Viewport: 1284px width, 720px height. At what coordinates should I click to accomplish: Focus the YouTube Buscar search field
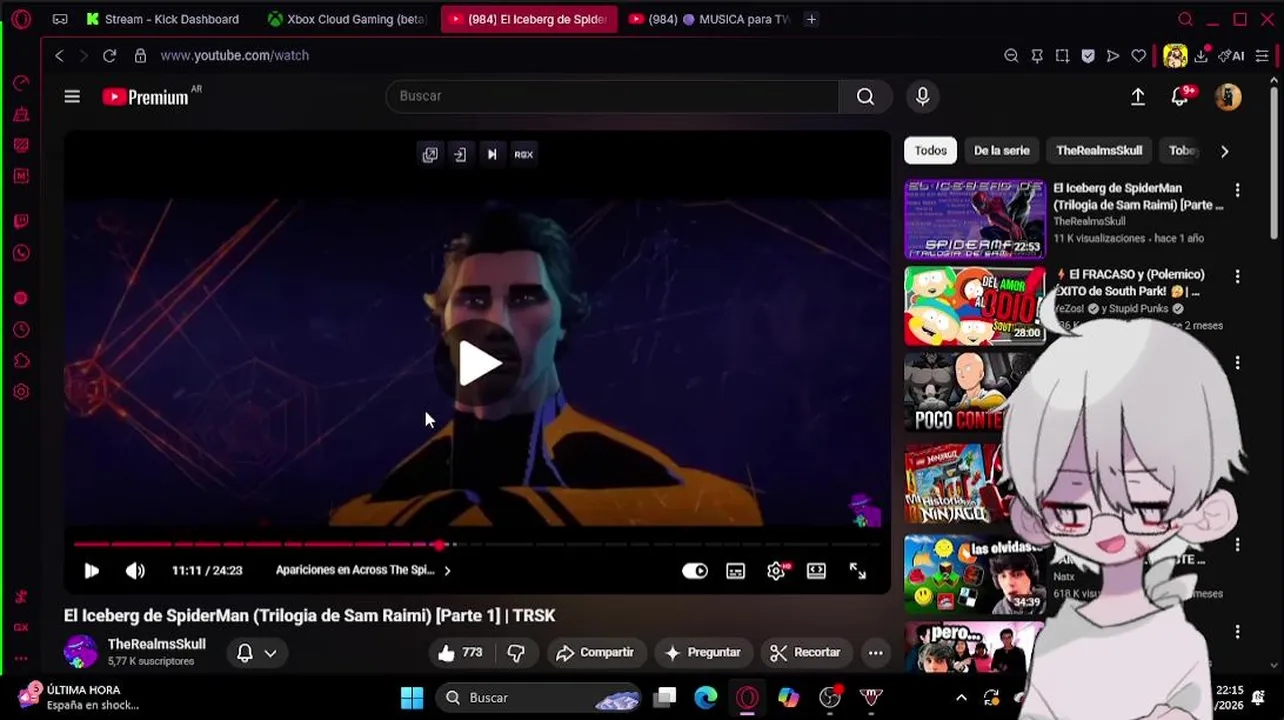point(612,96)
